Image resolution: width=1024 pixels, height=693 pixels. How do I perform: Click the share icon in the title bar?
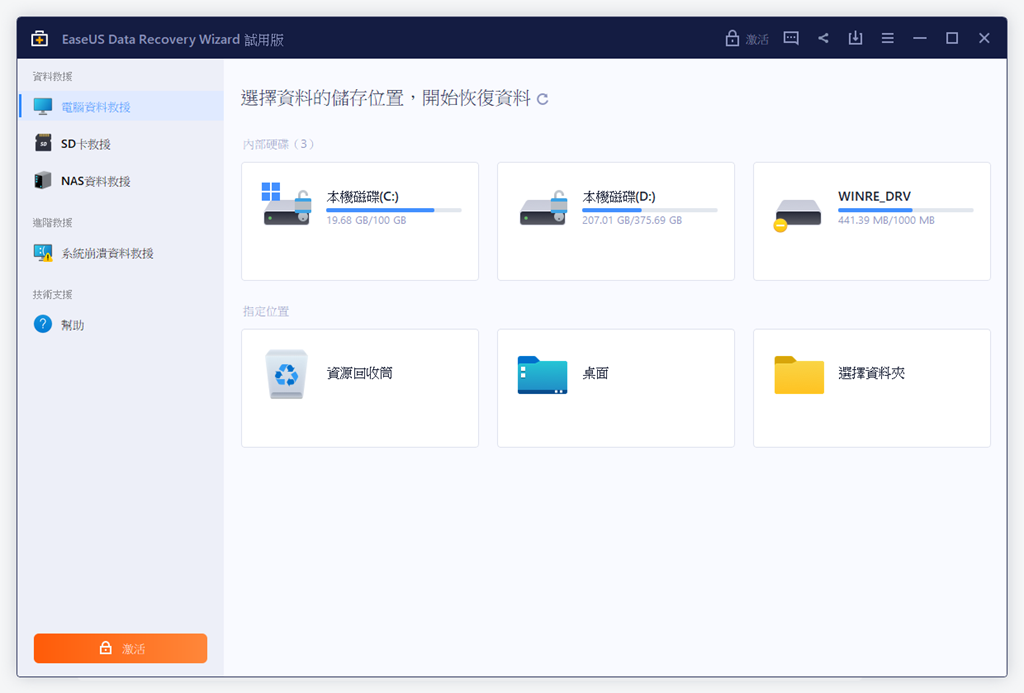823,38
